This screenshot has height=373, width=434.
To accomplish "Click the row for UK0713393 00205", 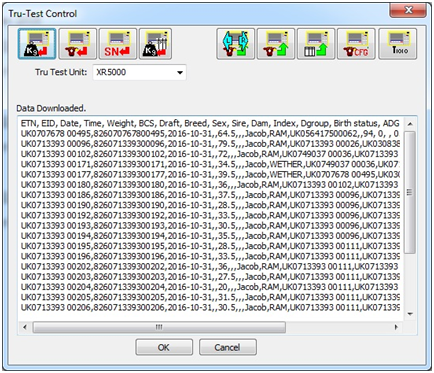I will [210, 297].
